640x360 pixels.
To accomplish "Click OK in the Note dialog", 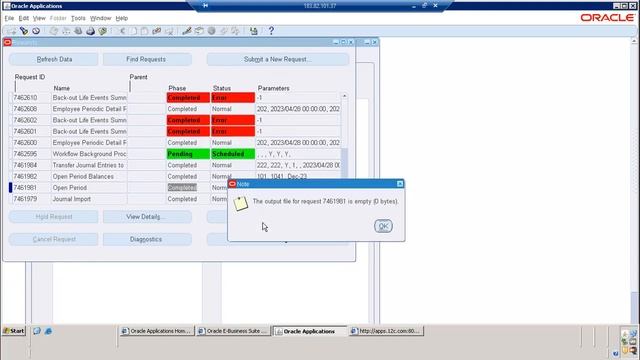I will click(383, 226).
